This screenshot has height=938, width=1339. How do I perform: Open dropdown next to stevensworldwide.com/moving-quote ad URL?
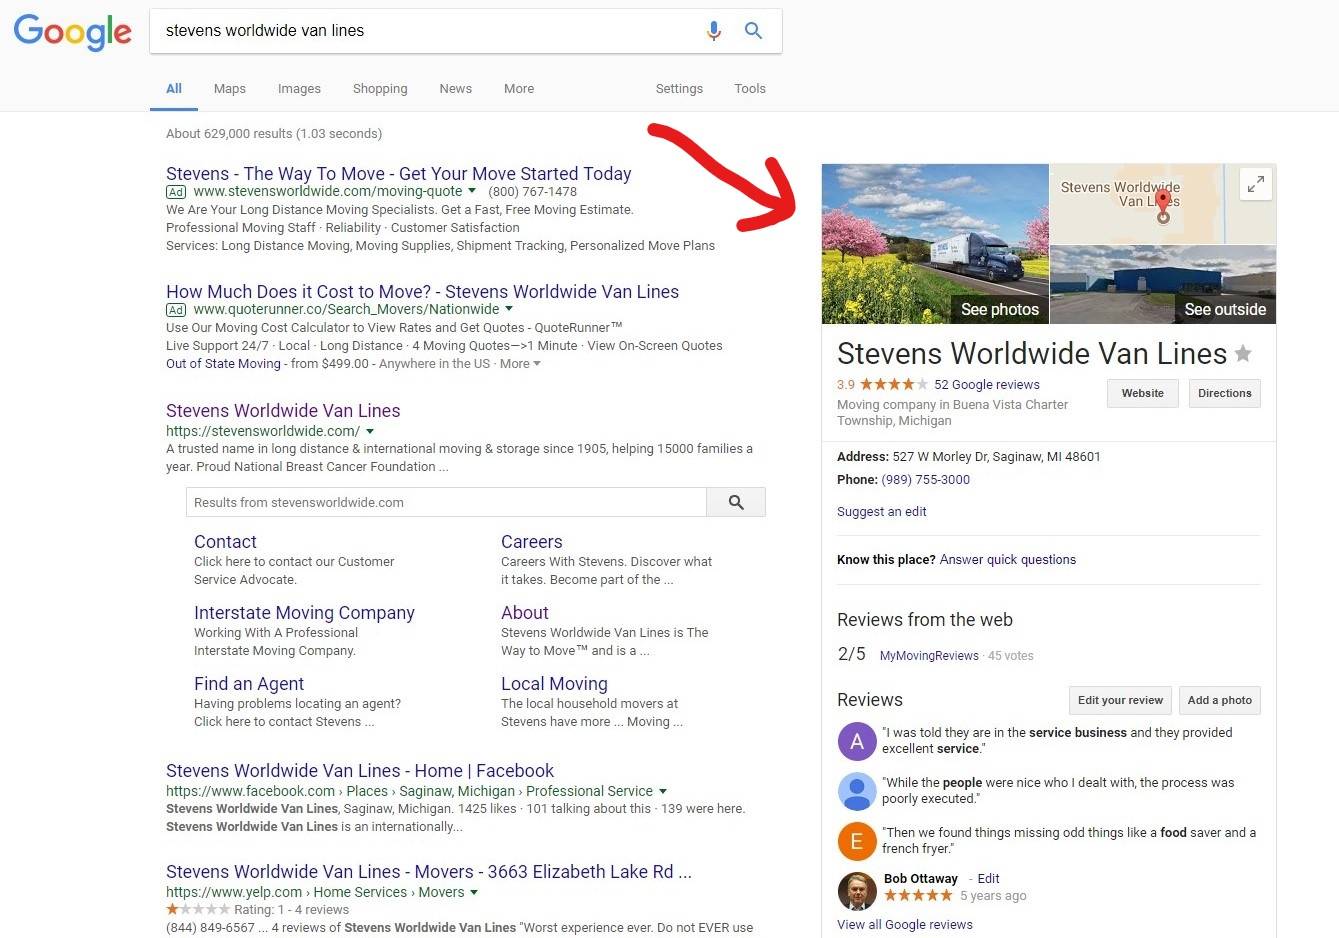[x=472, y=191]
